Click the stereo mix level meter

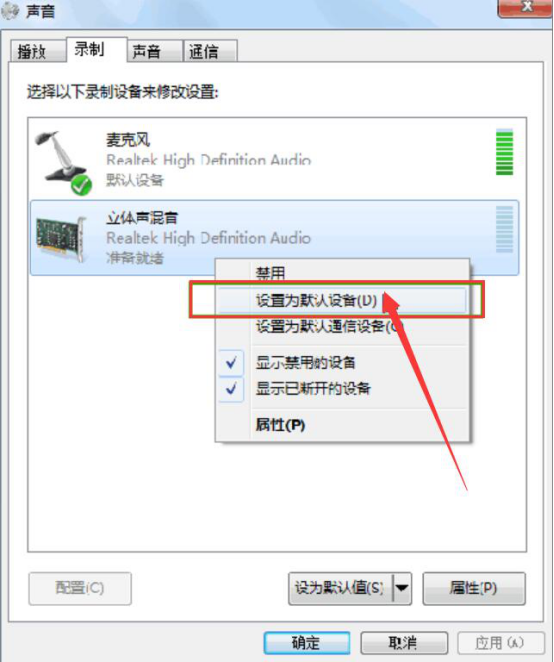pos(504,229)
